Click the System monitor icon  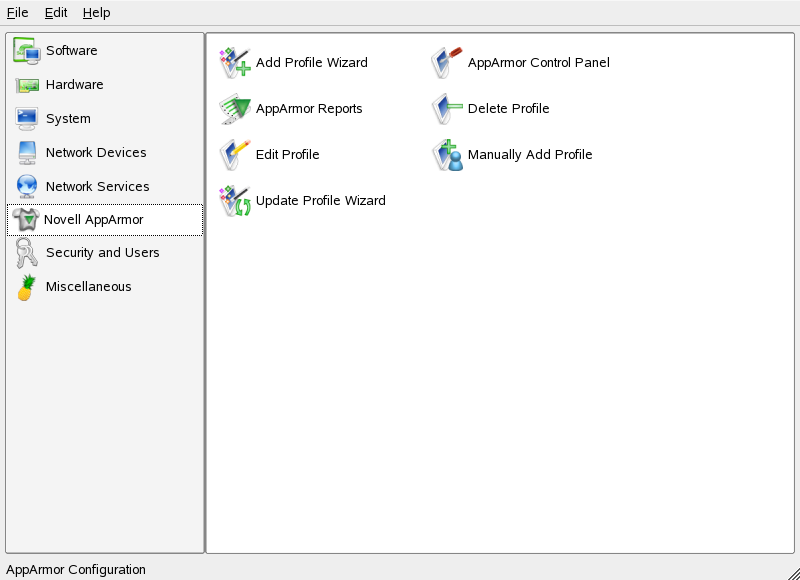click(x=27, y=118)
